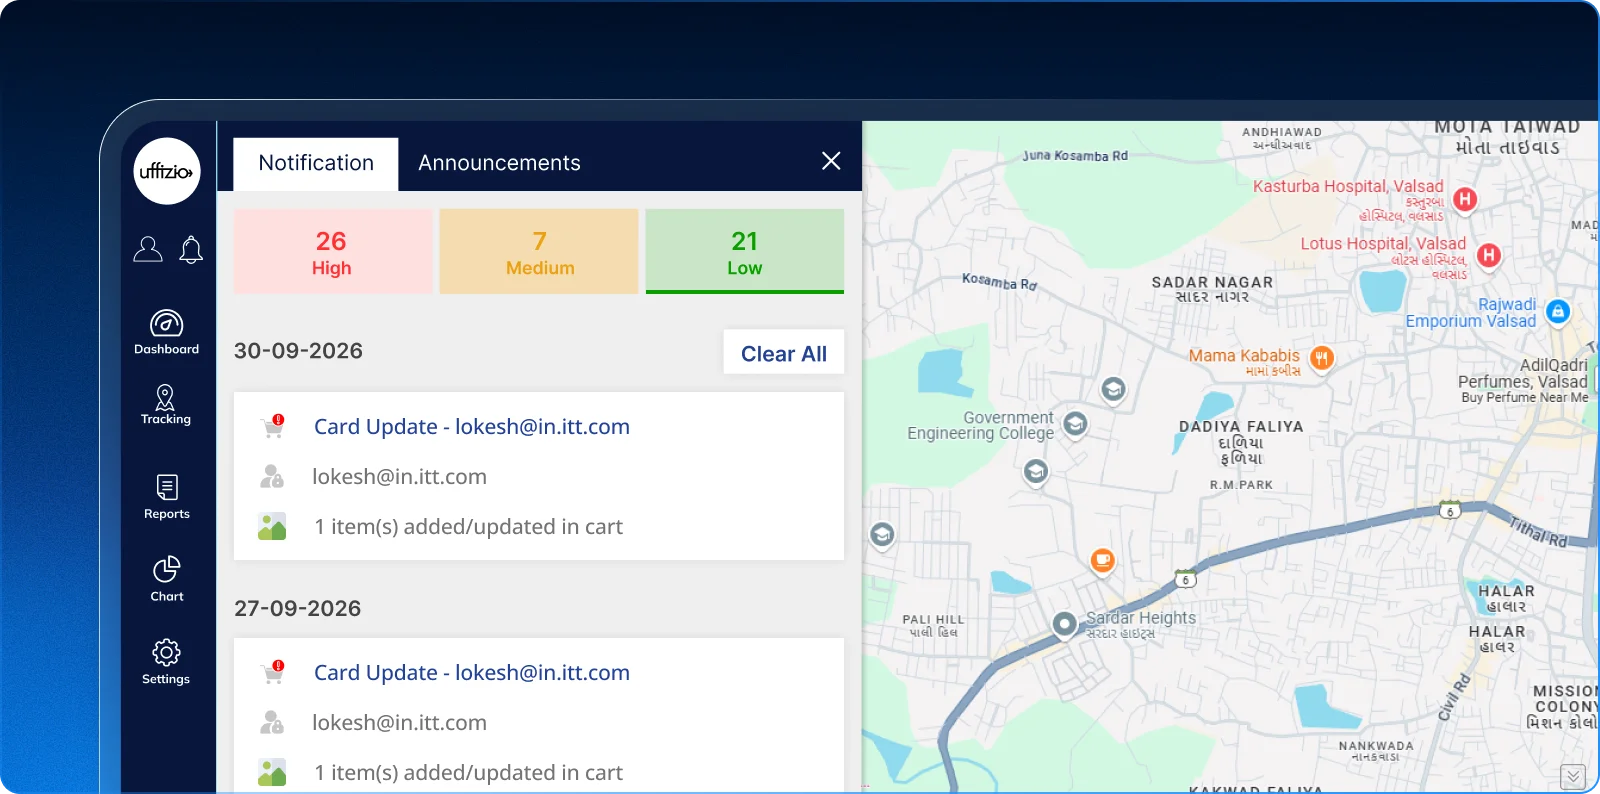This screenshot has height=794, width=1600.
Task: Open the Settings gear
Action: (x=166, y=662)
